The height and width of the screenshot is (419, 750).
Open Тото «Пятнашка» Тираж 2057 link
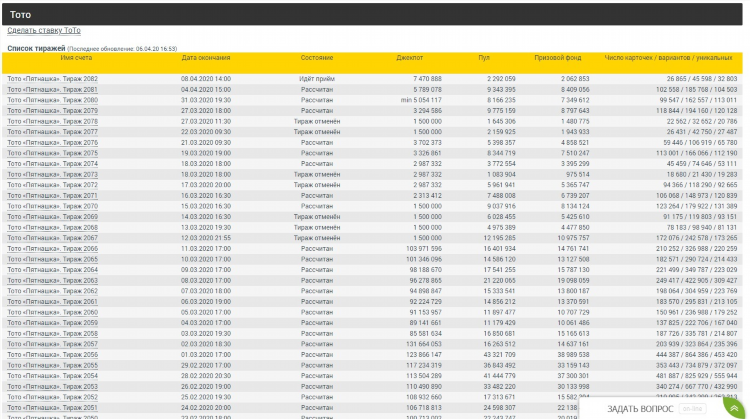(53, 344)
